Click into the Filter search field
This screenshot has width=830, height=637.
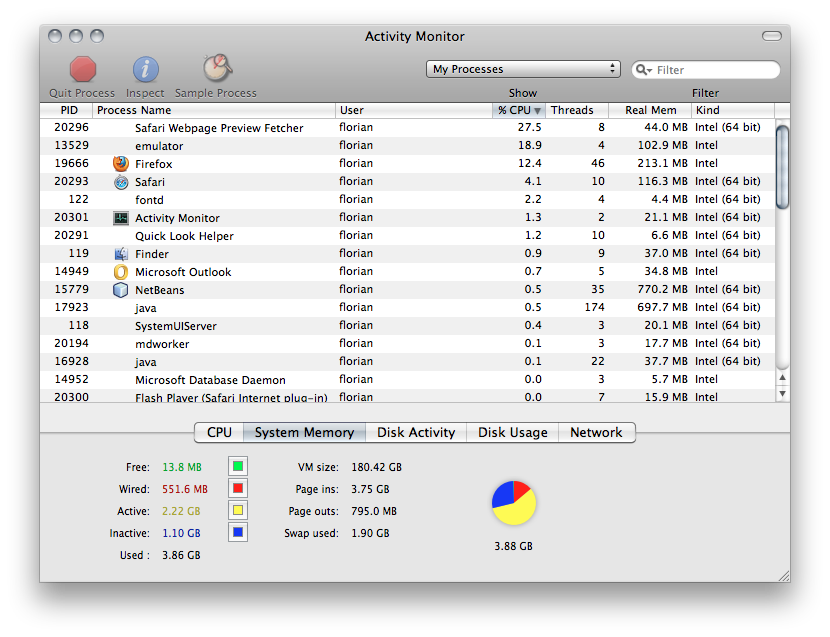(x=714, y=70)
